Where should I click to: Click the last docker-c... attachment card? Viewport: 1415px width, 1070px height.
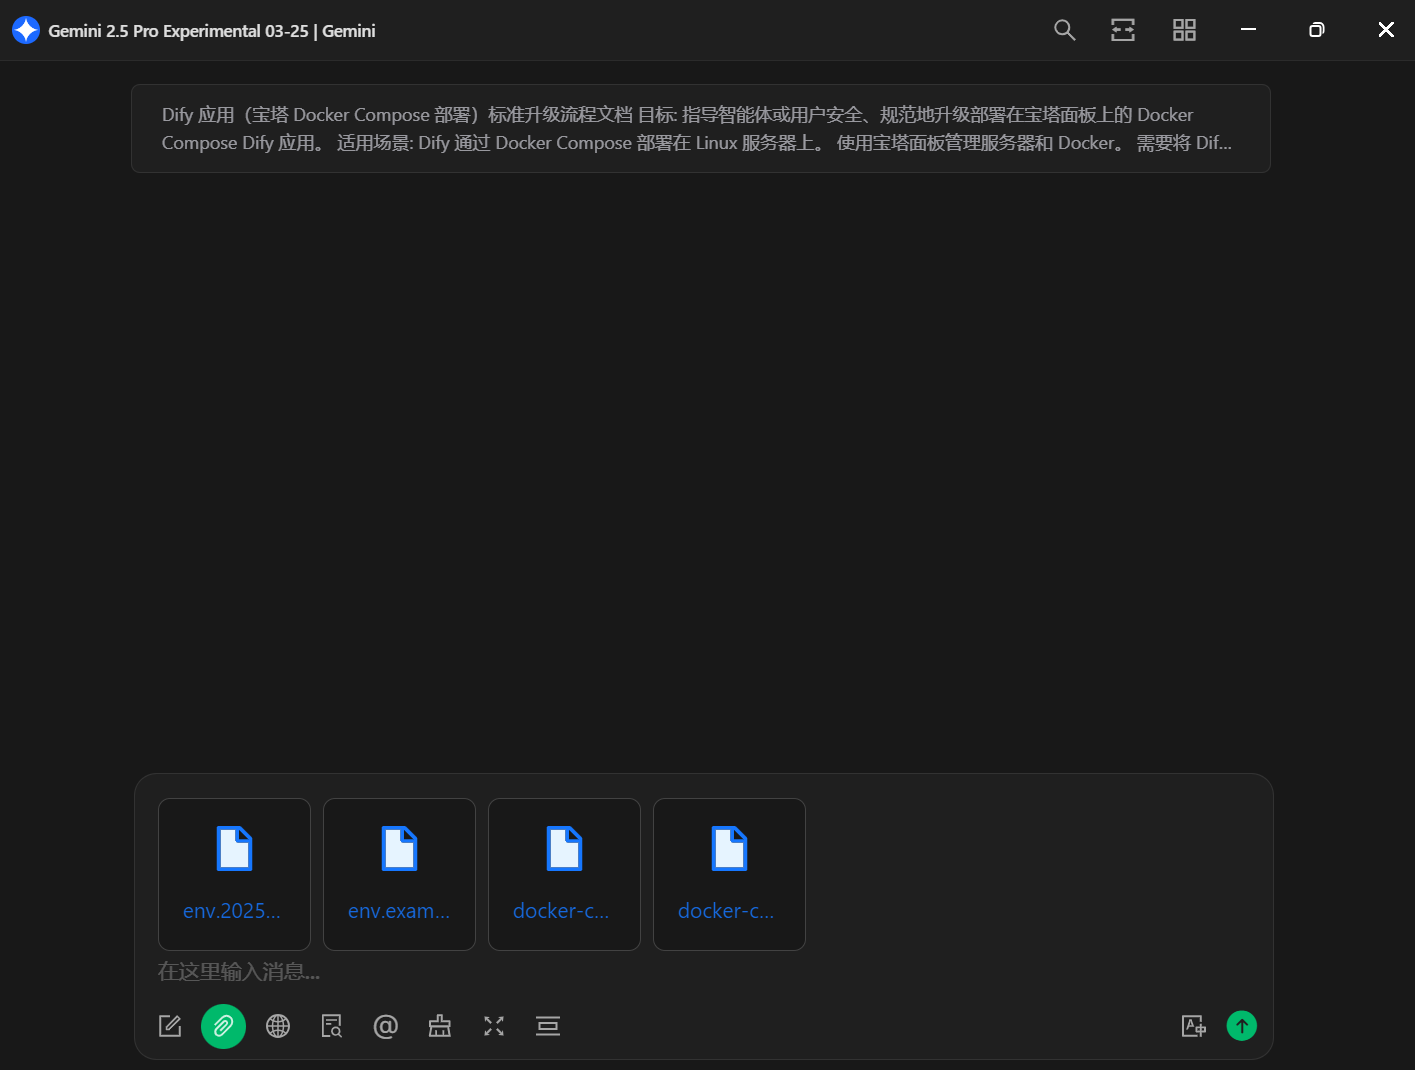[729, 874]
